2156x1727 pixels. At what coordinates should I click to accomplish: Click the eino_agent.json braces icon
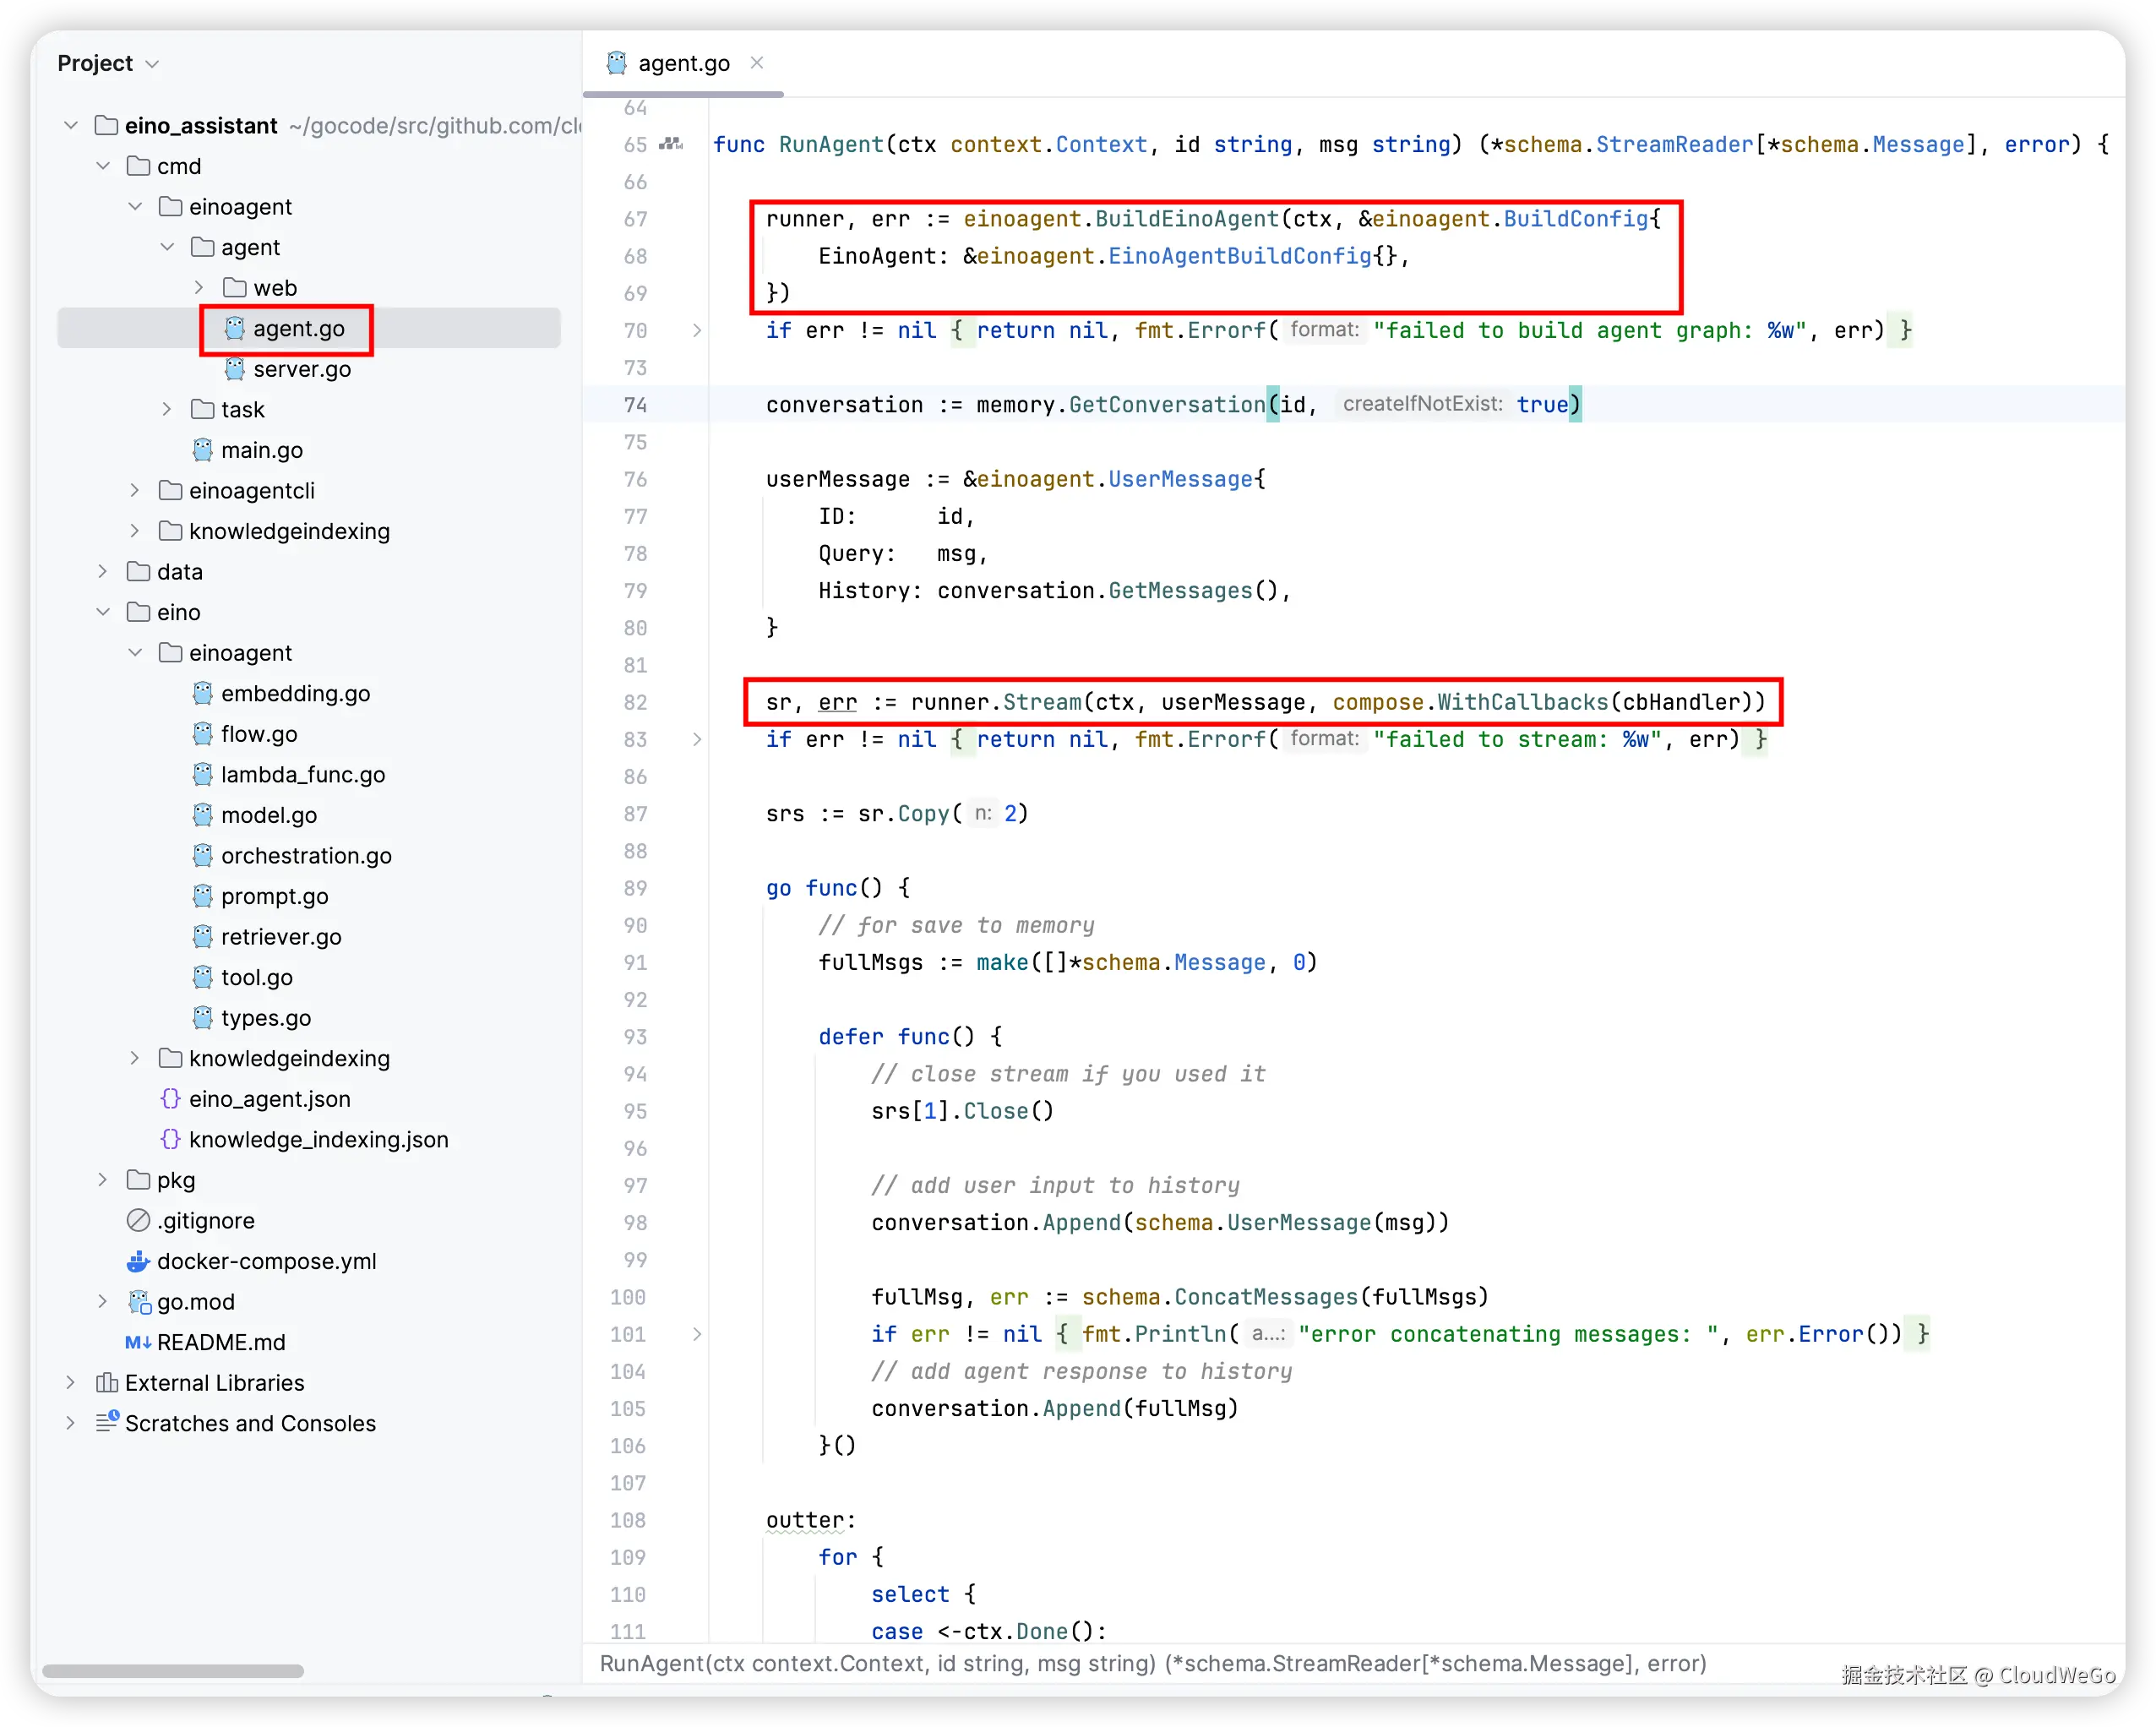171,1099
